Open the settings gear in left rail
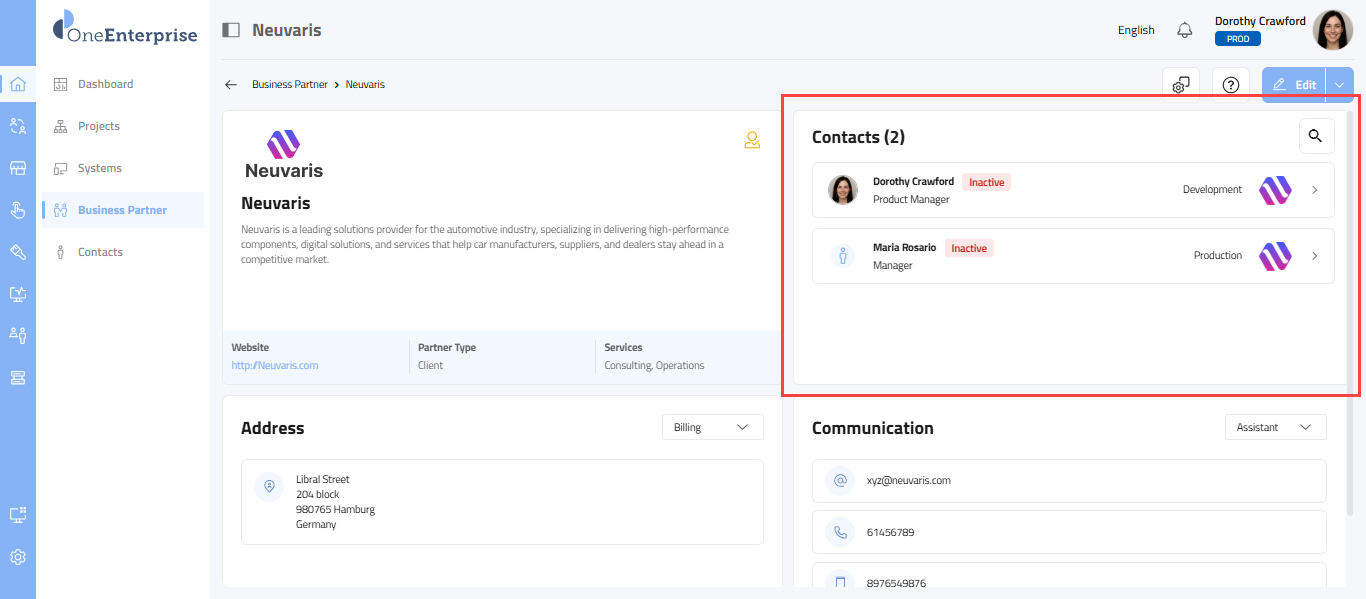The image size is (1366, 599). pos(18,557)
